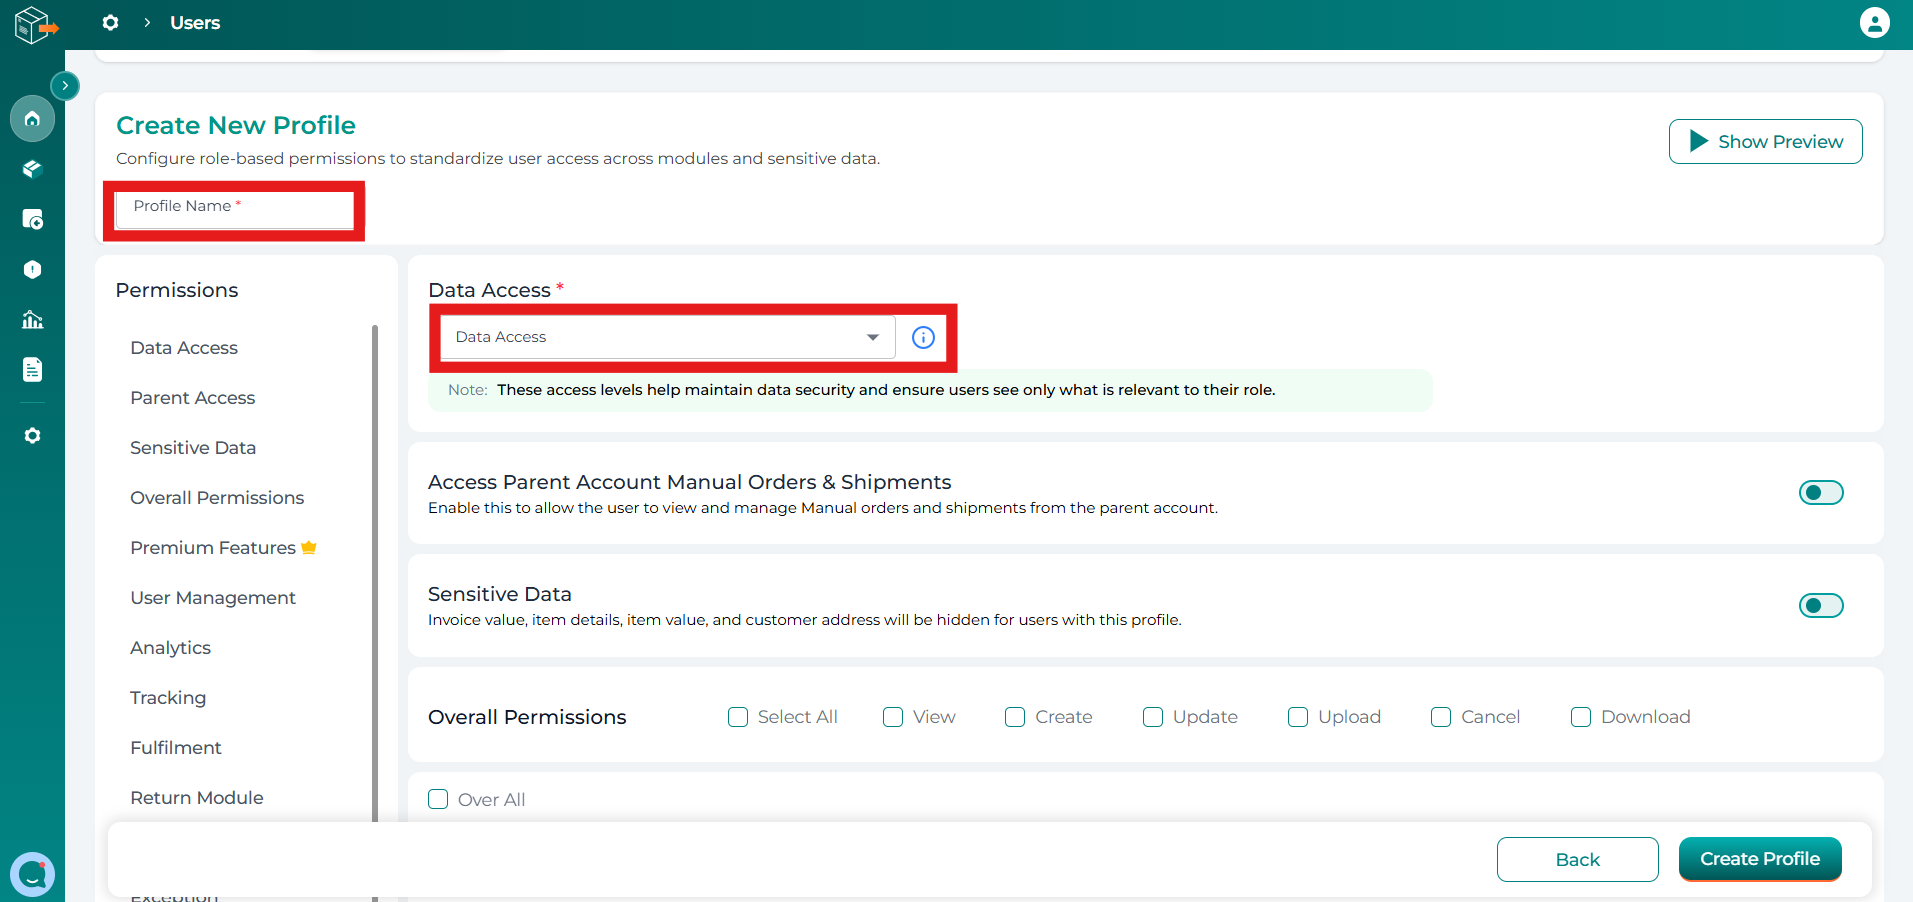Click the settings gear in sidebar

[x=32, y=436]
